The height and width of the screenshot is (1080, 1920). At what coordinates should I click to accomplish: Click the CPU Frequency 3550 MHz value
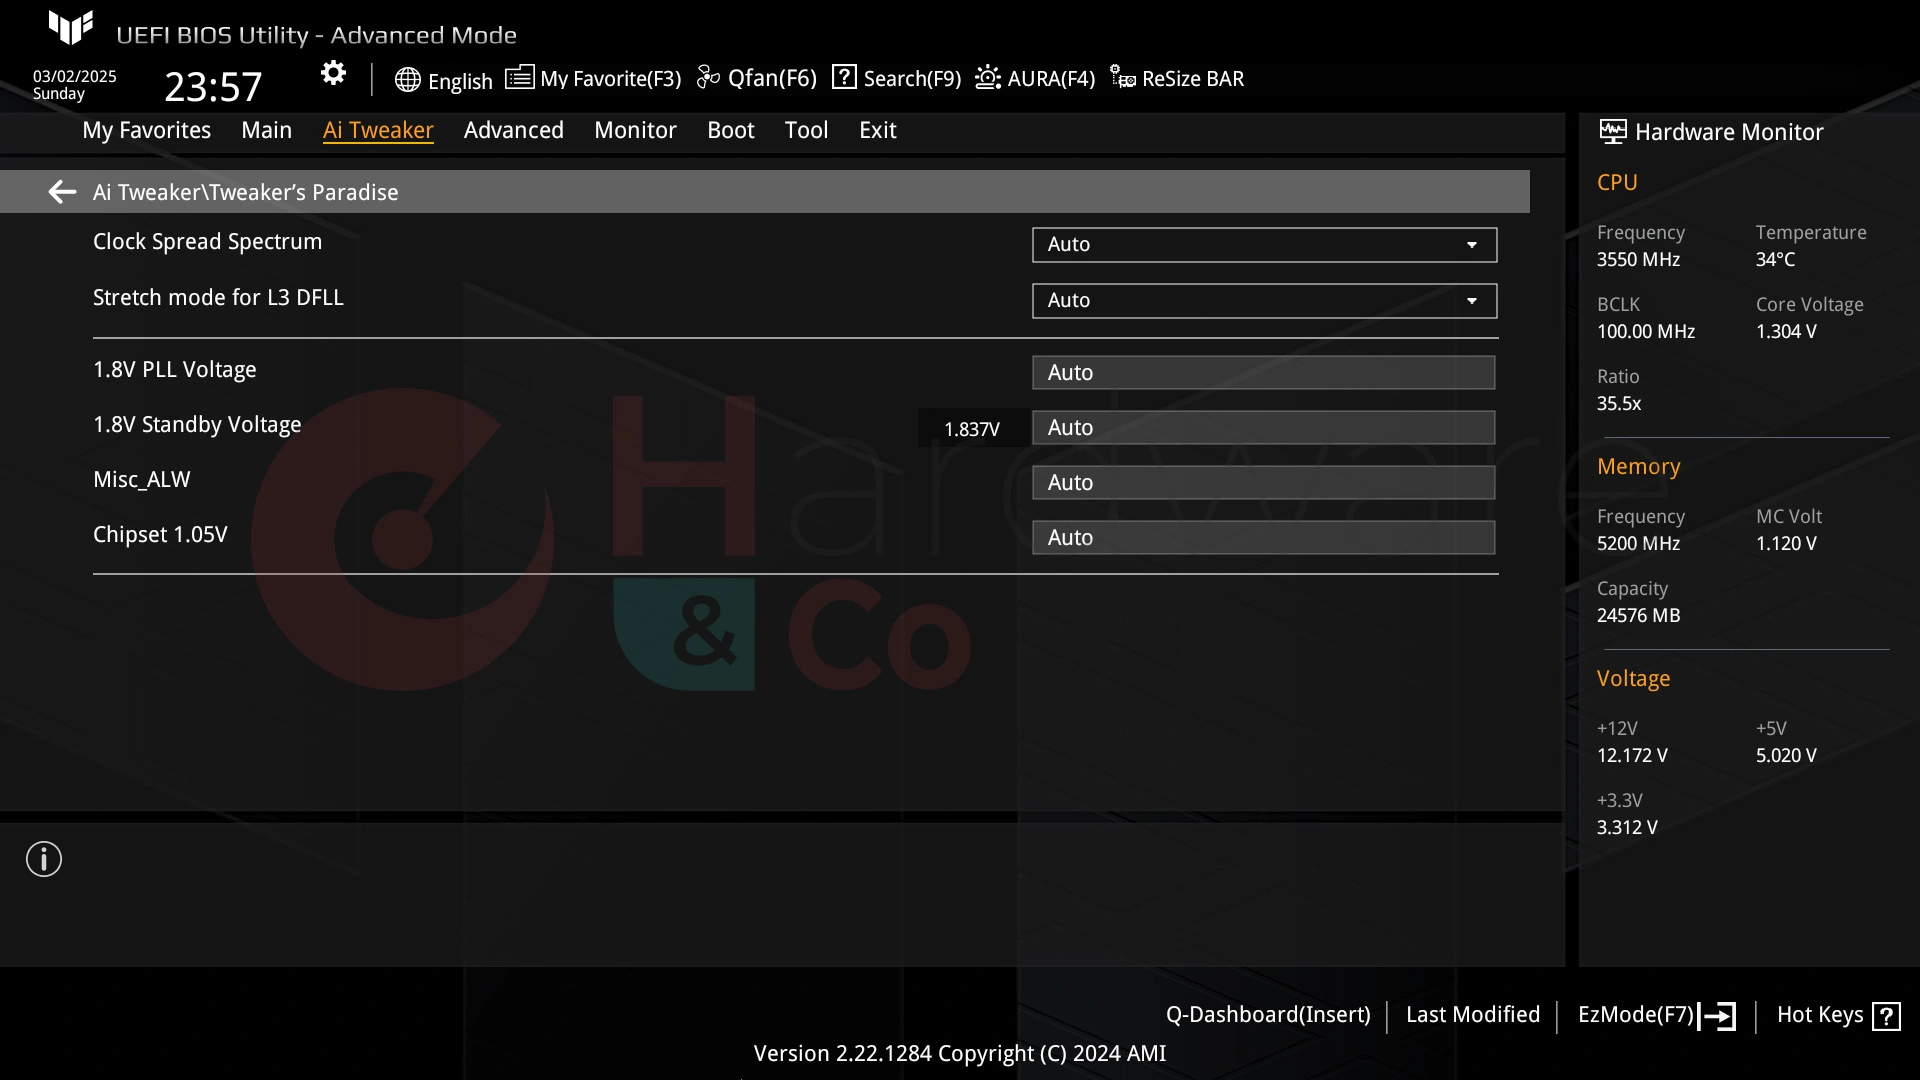click(x=1638, y=260)
